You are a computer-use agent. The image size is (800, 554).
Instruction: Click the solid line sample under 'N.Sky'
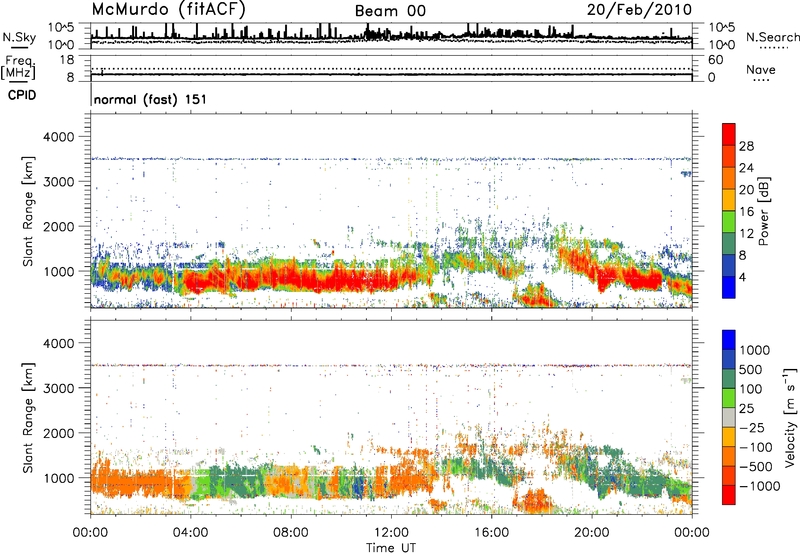coord(19,47)
